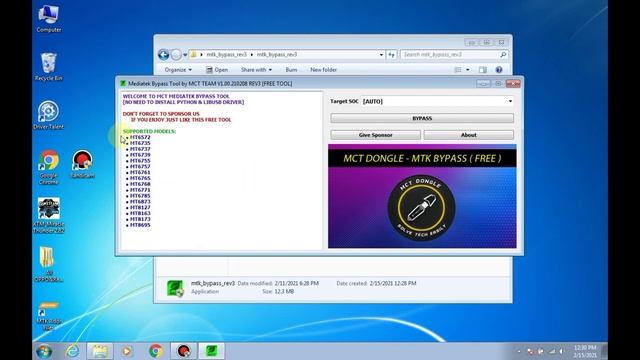Open the Recycle Bin desktop icon
640x360 pixels.
(x=49, y=67)
